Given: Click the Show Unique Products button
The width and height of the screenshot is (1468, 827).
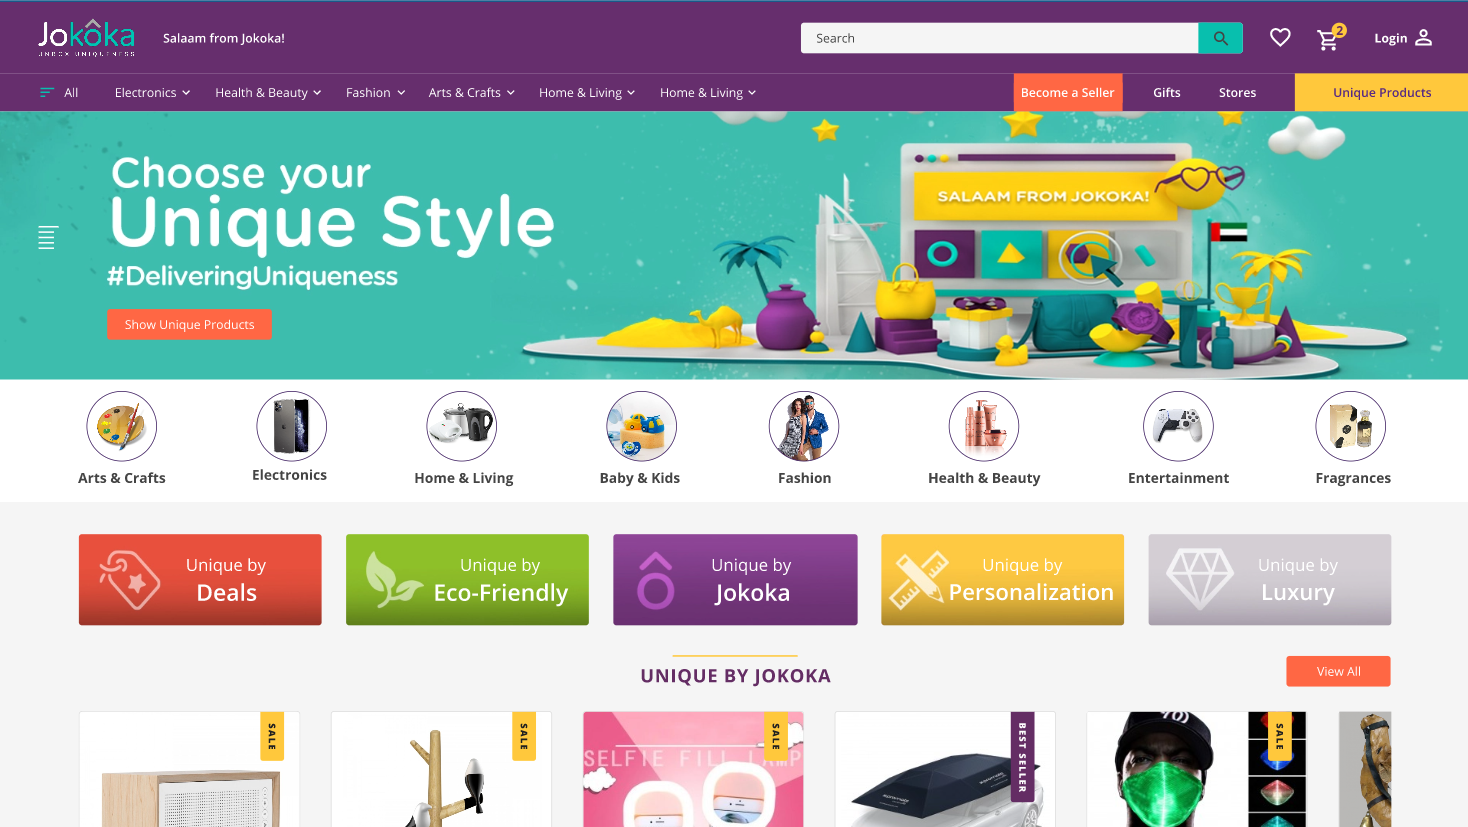Looking at the screenshot, I should click(x=189, y=324).
